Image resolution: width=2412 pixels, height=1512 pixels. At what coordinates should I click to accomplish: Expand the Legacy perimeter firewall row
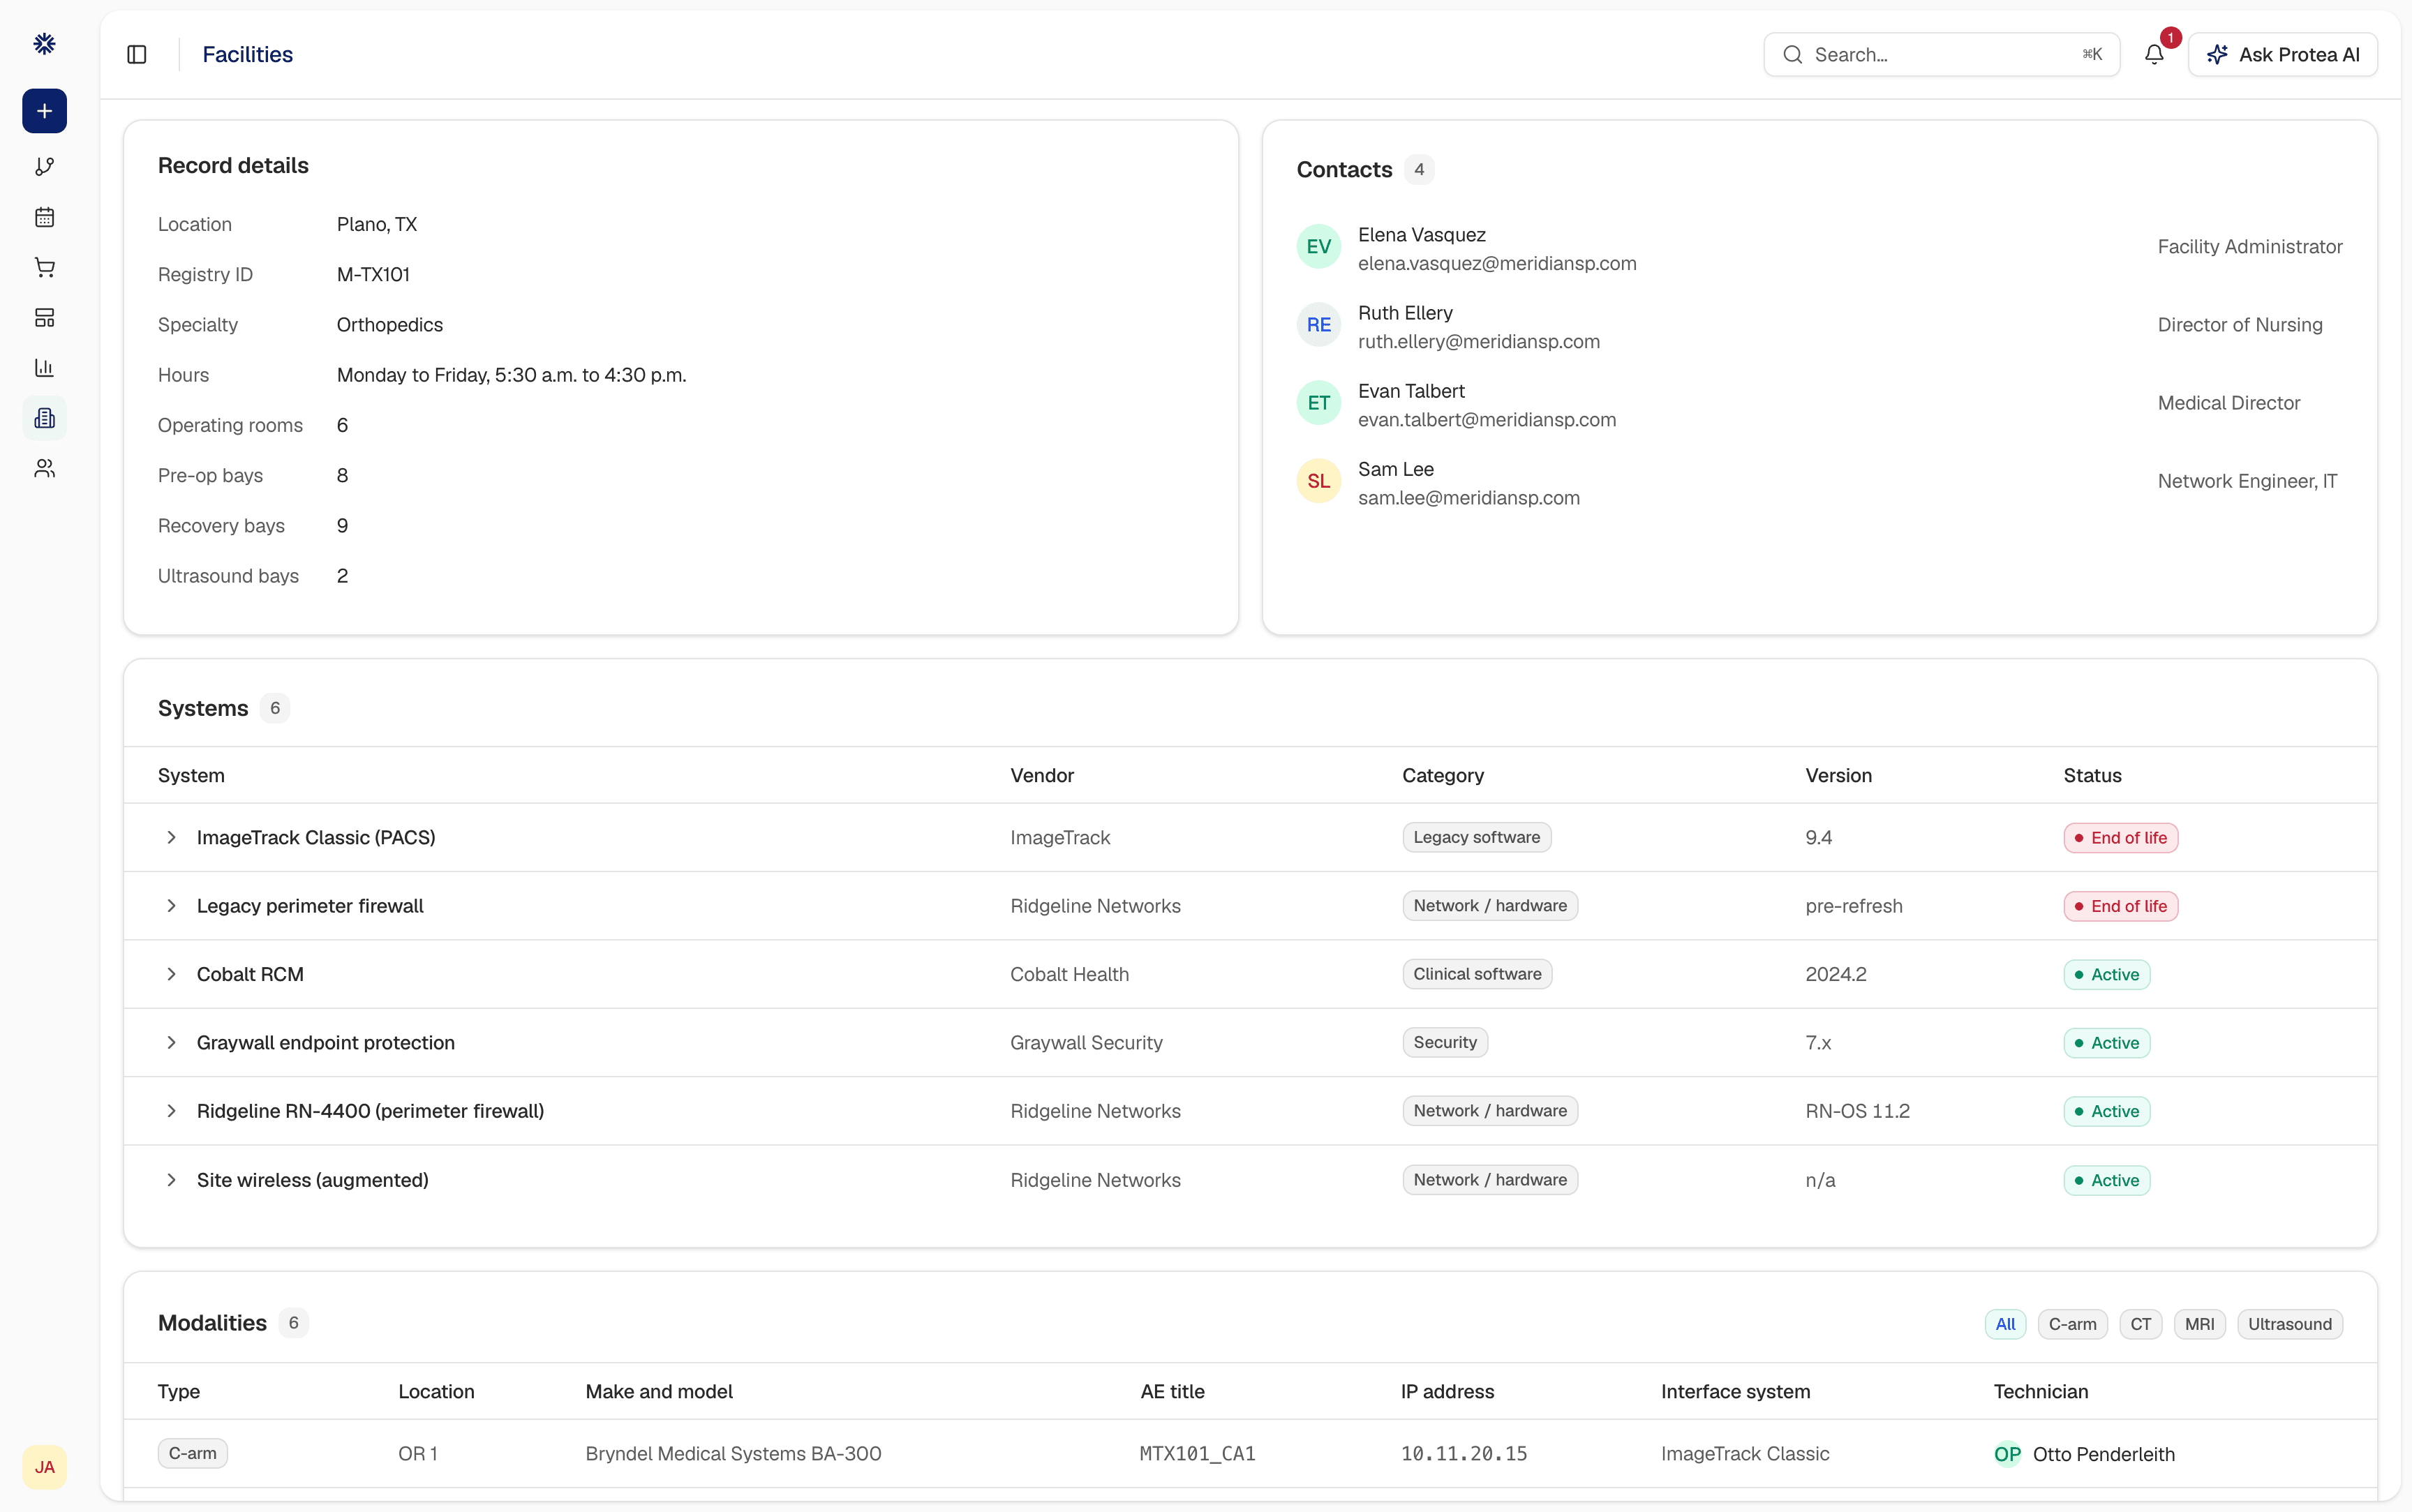(171, 906)
